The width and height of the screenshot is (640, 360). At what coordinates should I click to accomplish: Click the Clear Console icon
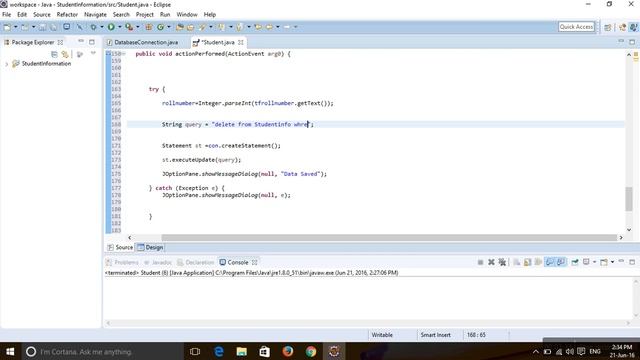(x=517, y=262)
